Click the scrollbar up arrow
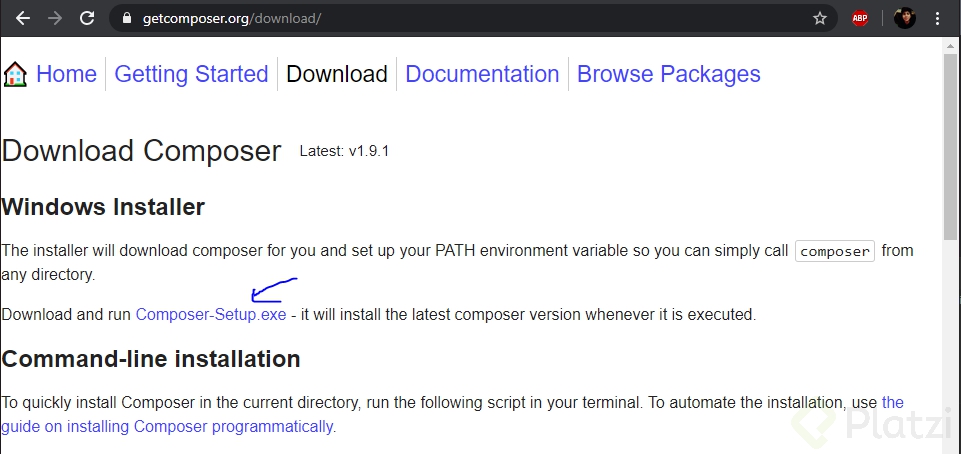 click(x=950, y=45)
